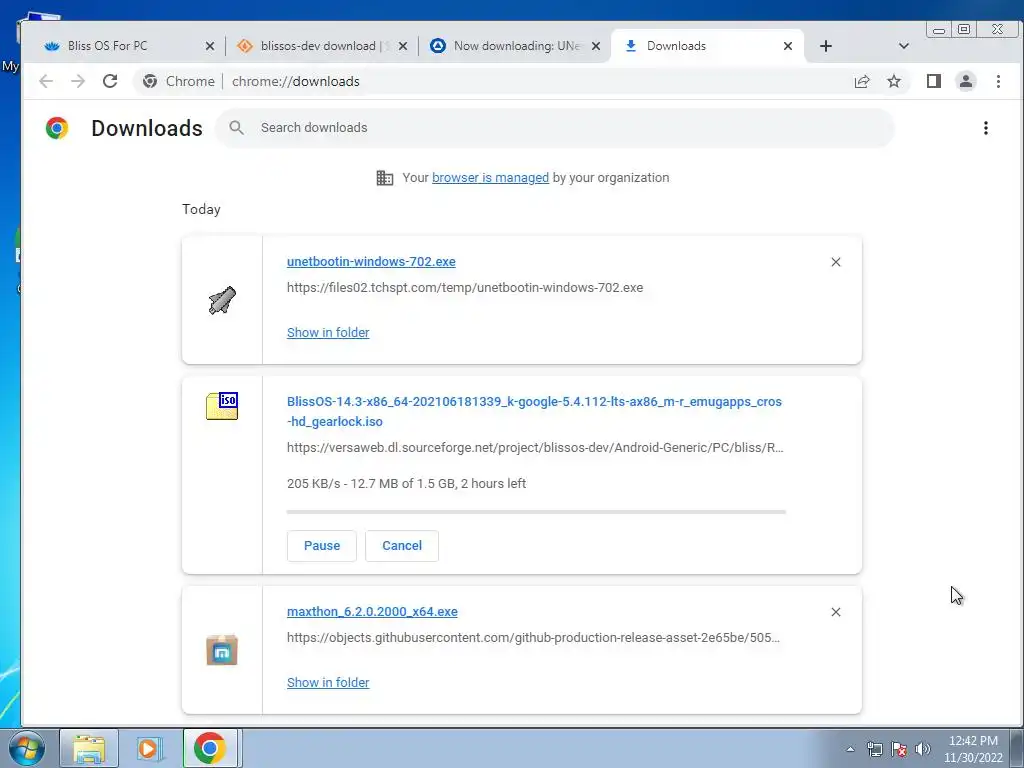Show unetbootin-windows-702.exe in folder
Viewport: 1024px width, 768px height.
(328, 332)
